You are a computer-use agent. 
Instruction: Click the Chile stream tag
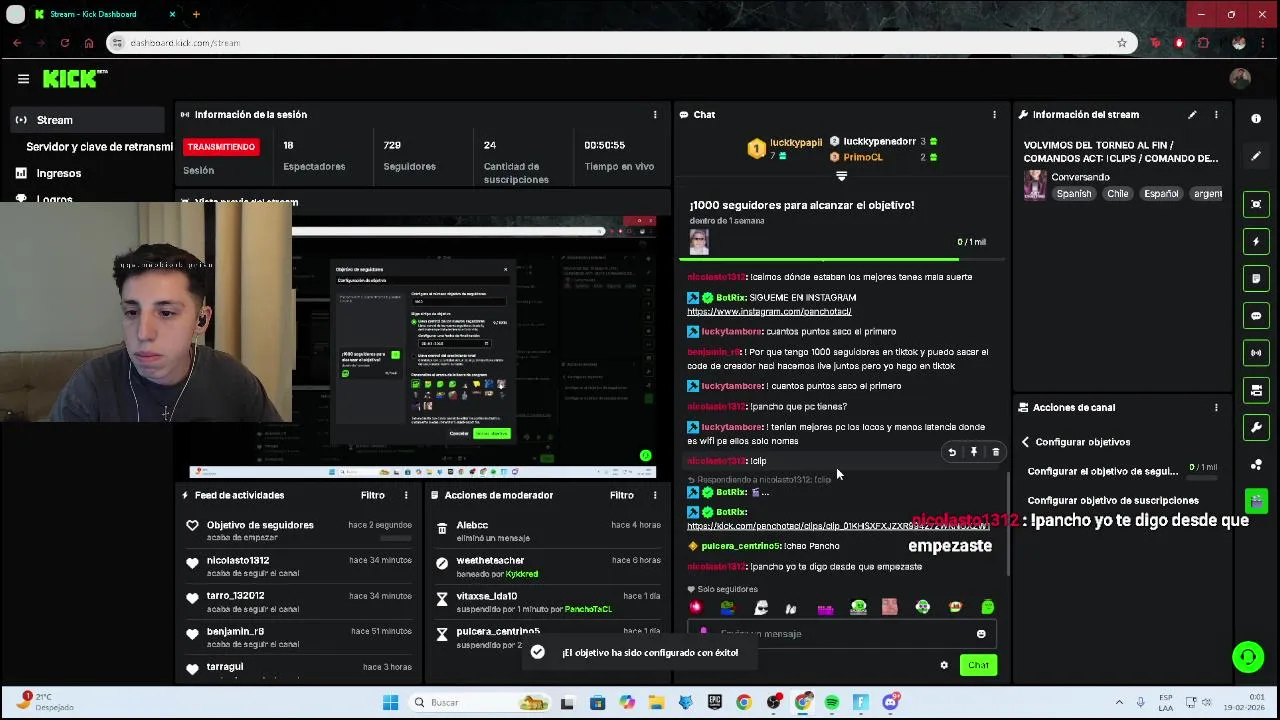coord(1117,194)
